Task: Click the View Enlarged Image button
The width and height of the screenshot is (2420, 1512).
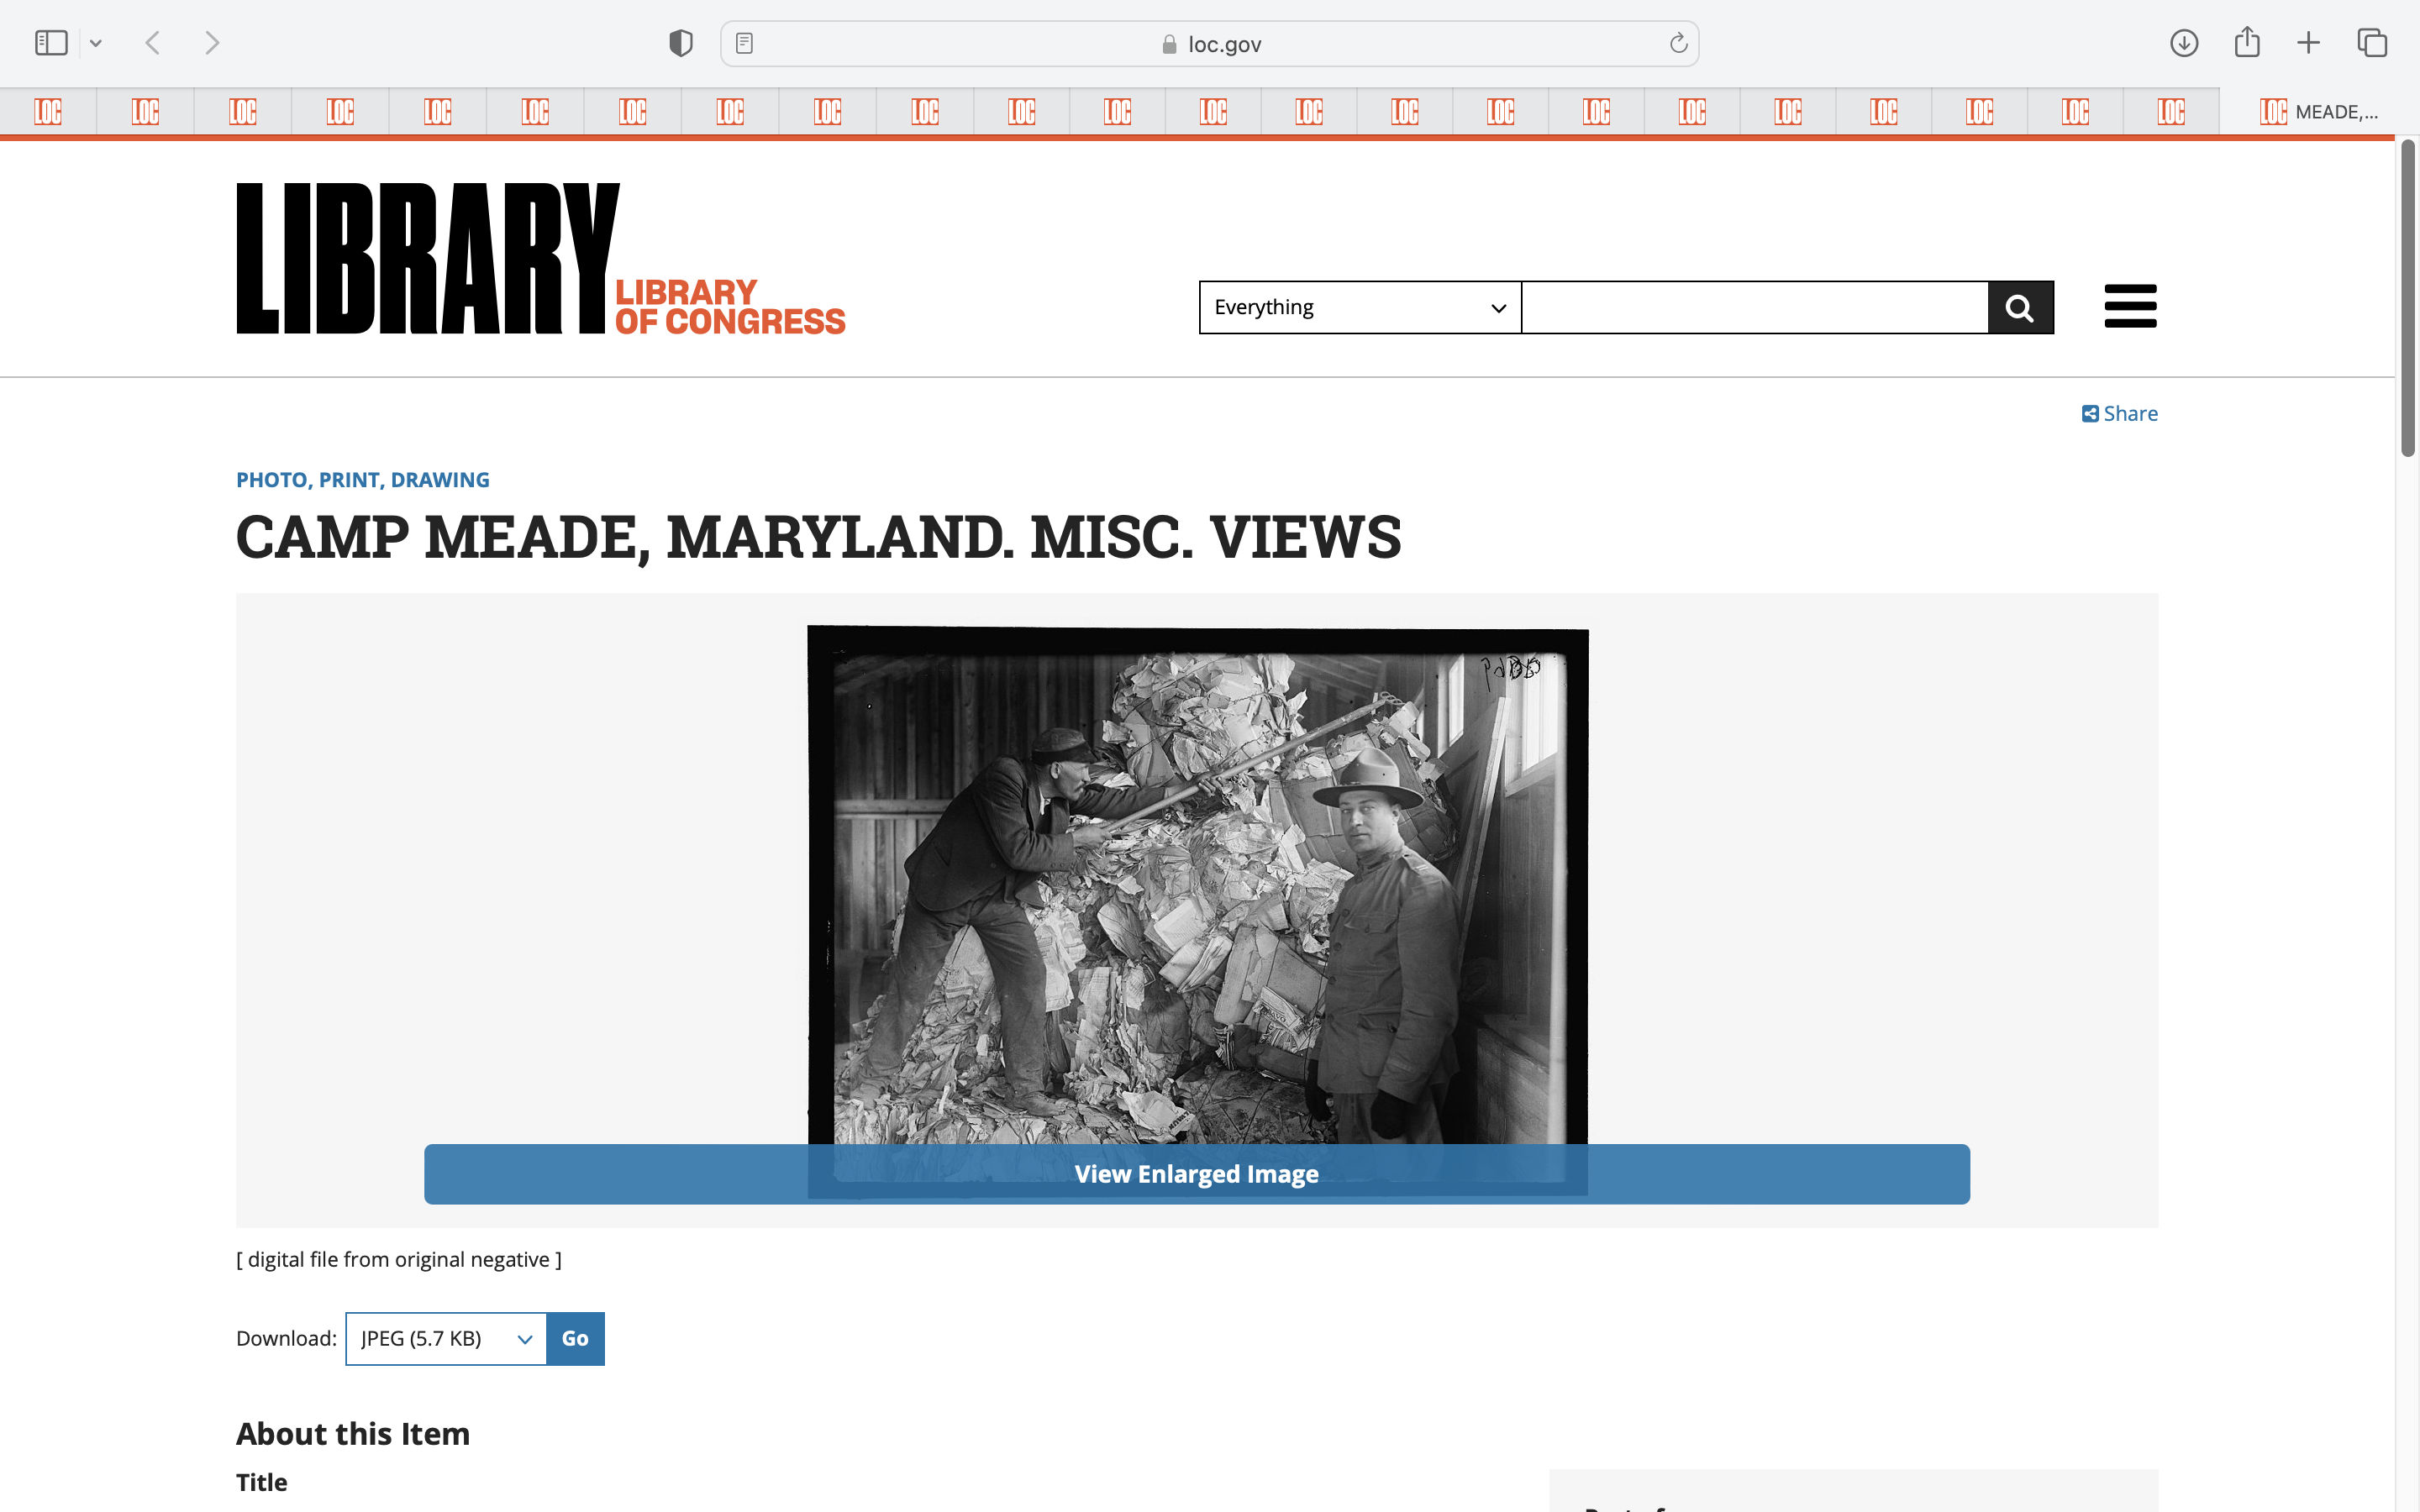Action: [1196, 1173]
